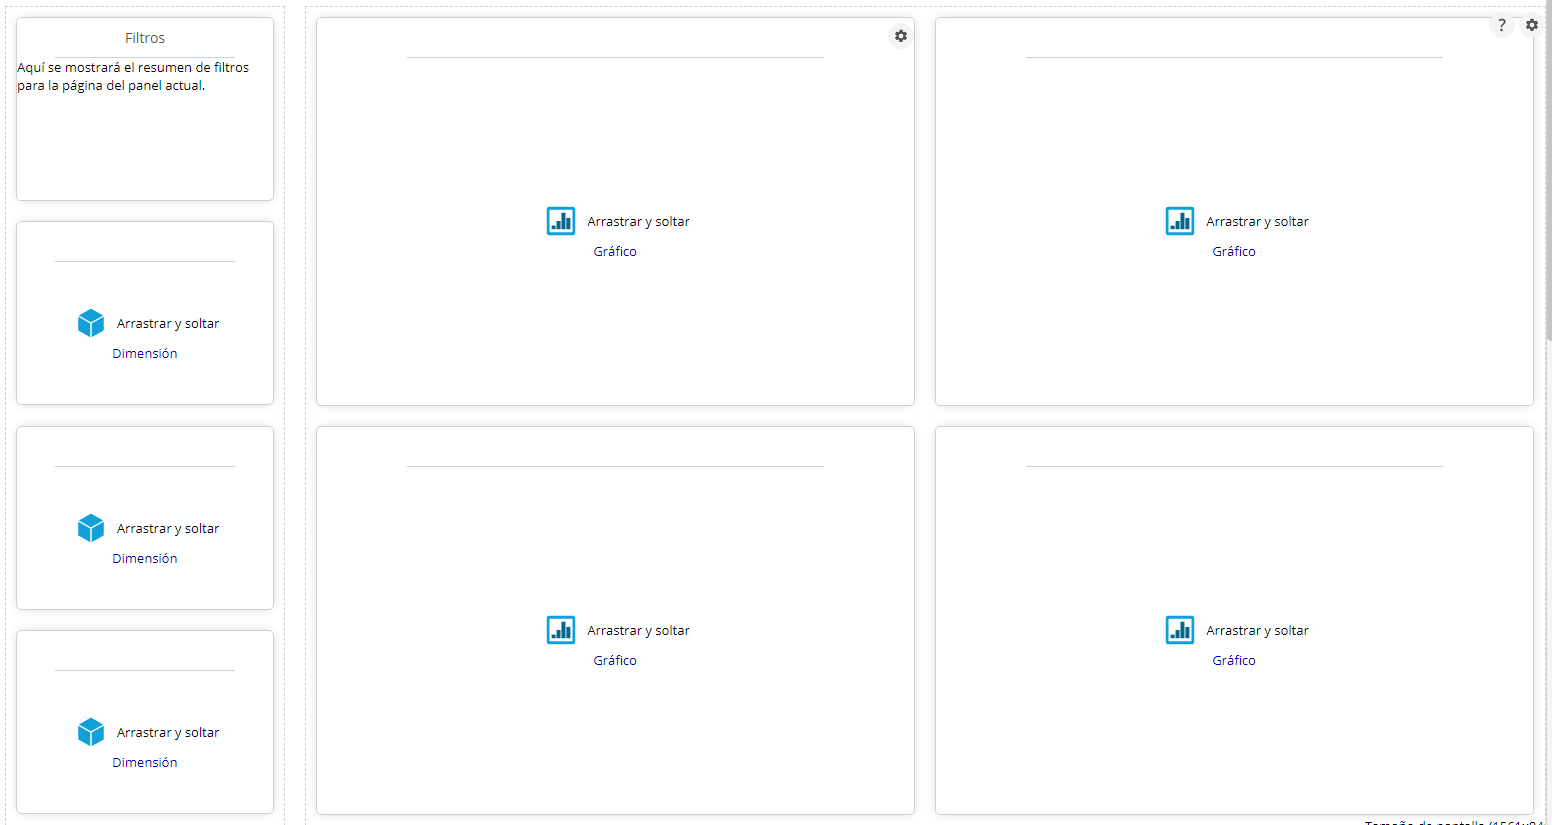Click the Dimensión link in third dimension panel

click(x=145, y=763)
